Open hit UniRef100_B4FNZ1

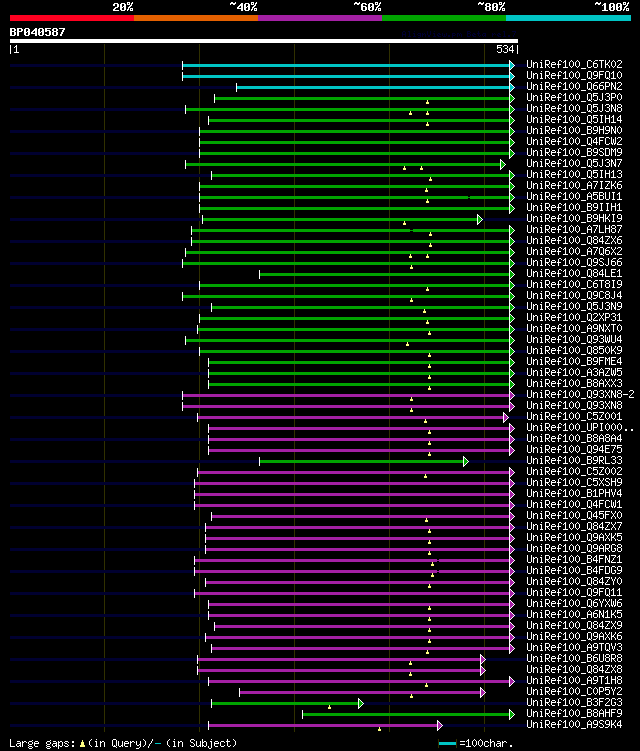(574, 560)
